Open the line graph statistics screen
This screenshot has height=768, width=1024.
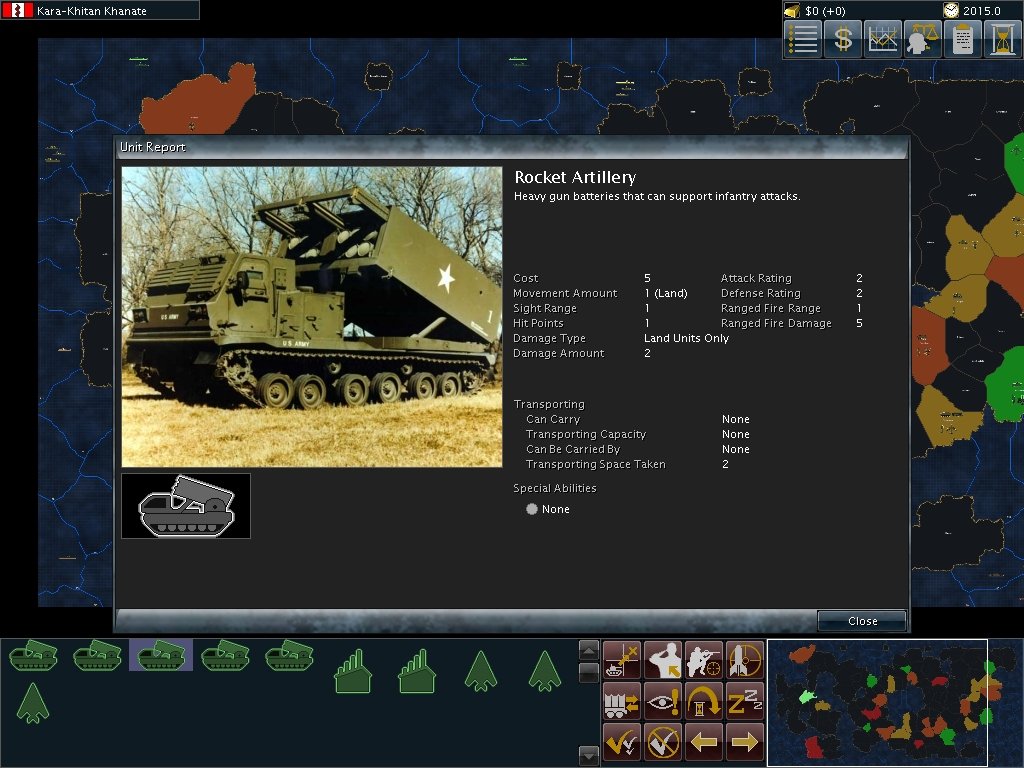click(883, 39)
